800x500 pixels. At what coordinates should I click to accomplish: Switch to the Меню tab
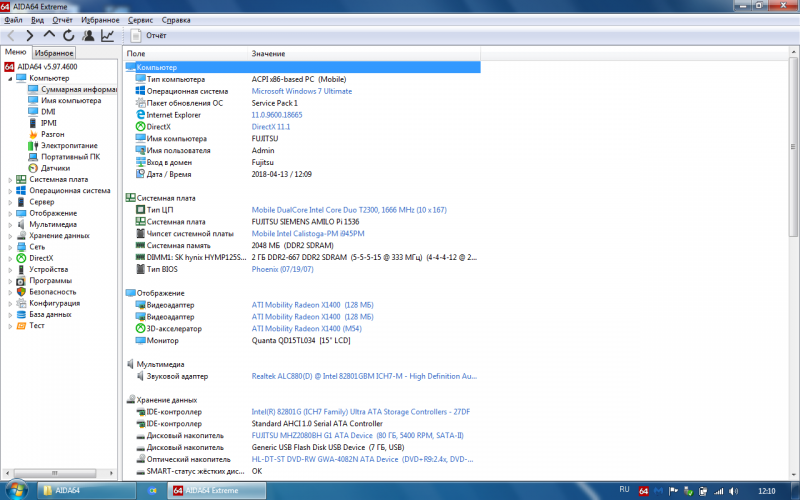point(15,52)
